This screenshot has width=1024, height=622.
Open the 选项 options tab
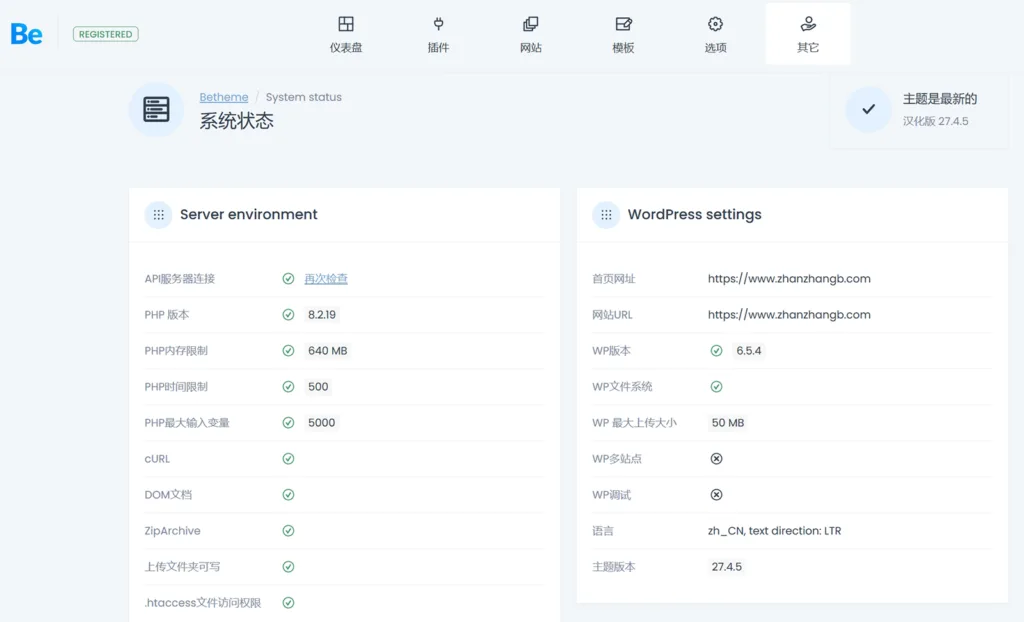pos(715,34)
